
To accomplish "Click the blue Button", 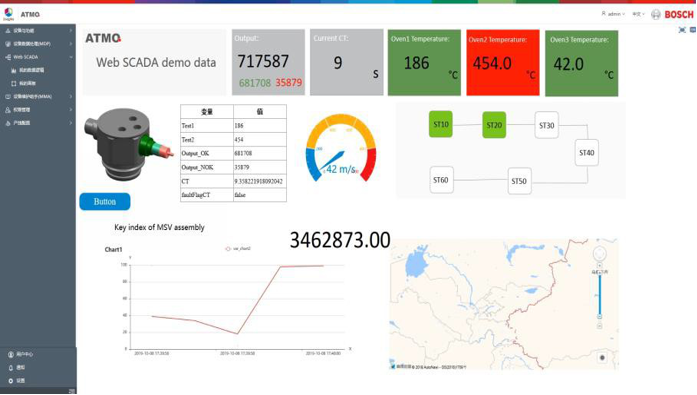I will (105, 201).
